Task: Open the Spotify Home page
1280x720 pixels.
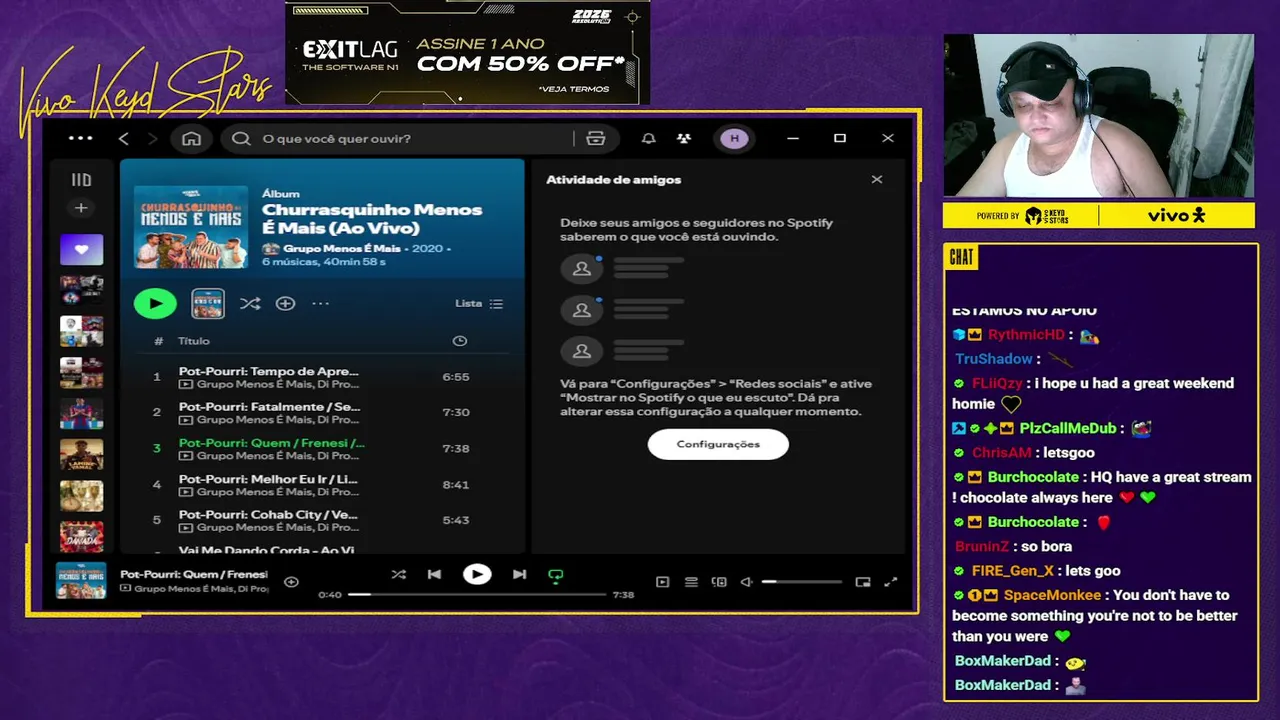Action: click(x=191, y=138)
